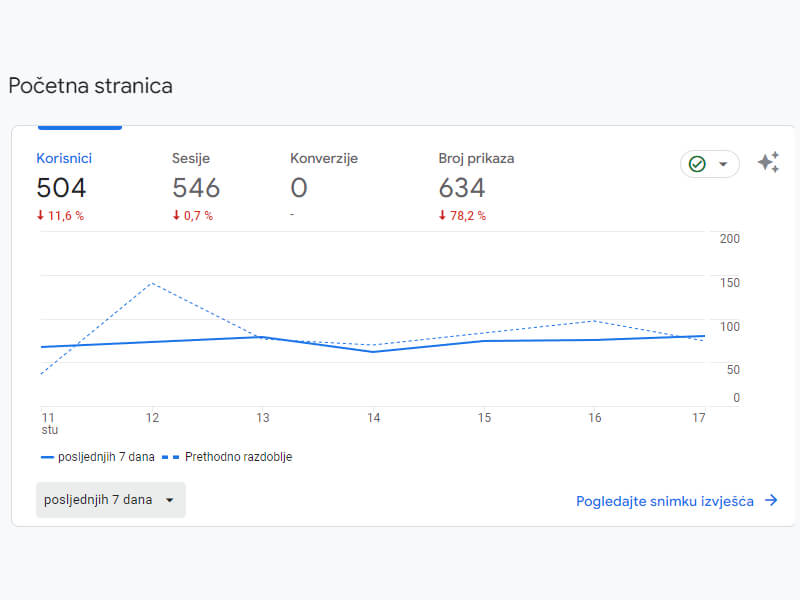The image size is (800, 600).
Task: Click the 'Početna stranica' page heading
Action: pos(90,86)
